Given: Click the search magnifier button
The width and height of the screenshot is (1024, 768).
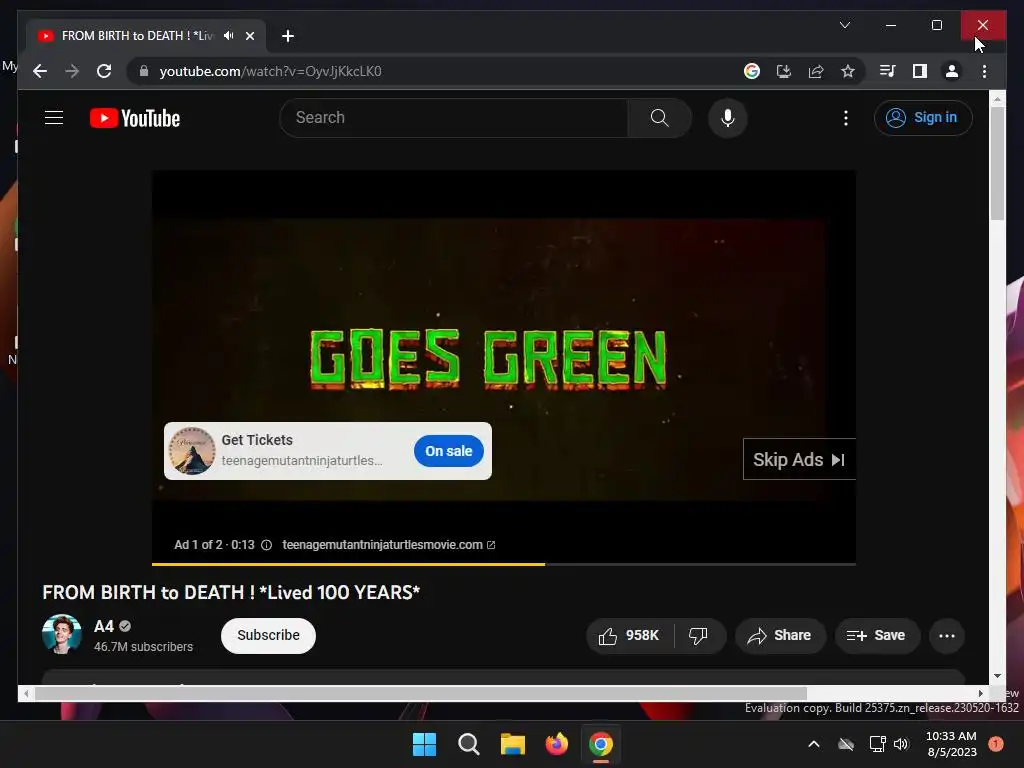Looking at the screenshot, I should [660, 118].
